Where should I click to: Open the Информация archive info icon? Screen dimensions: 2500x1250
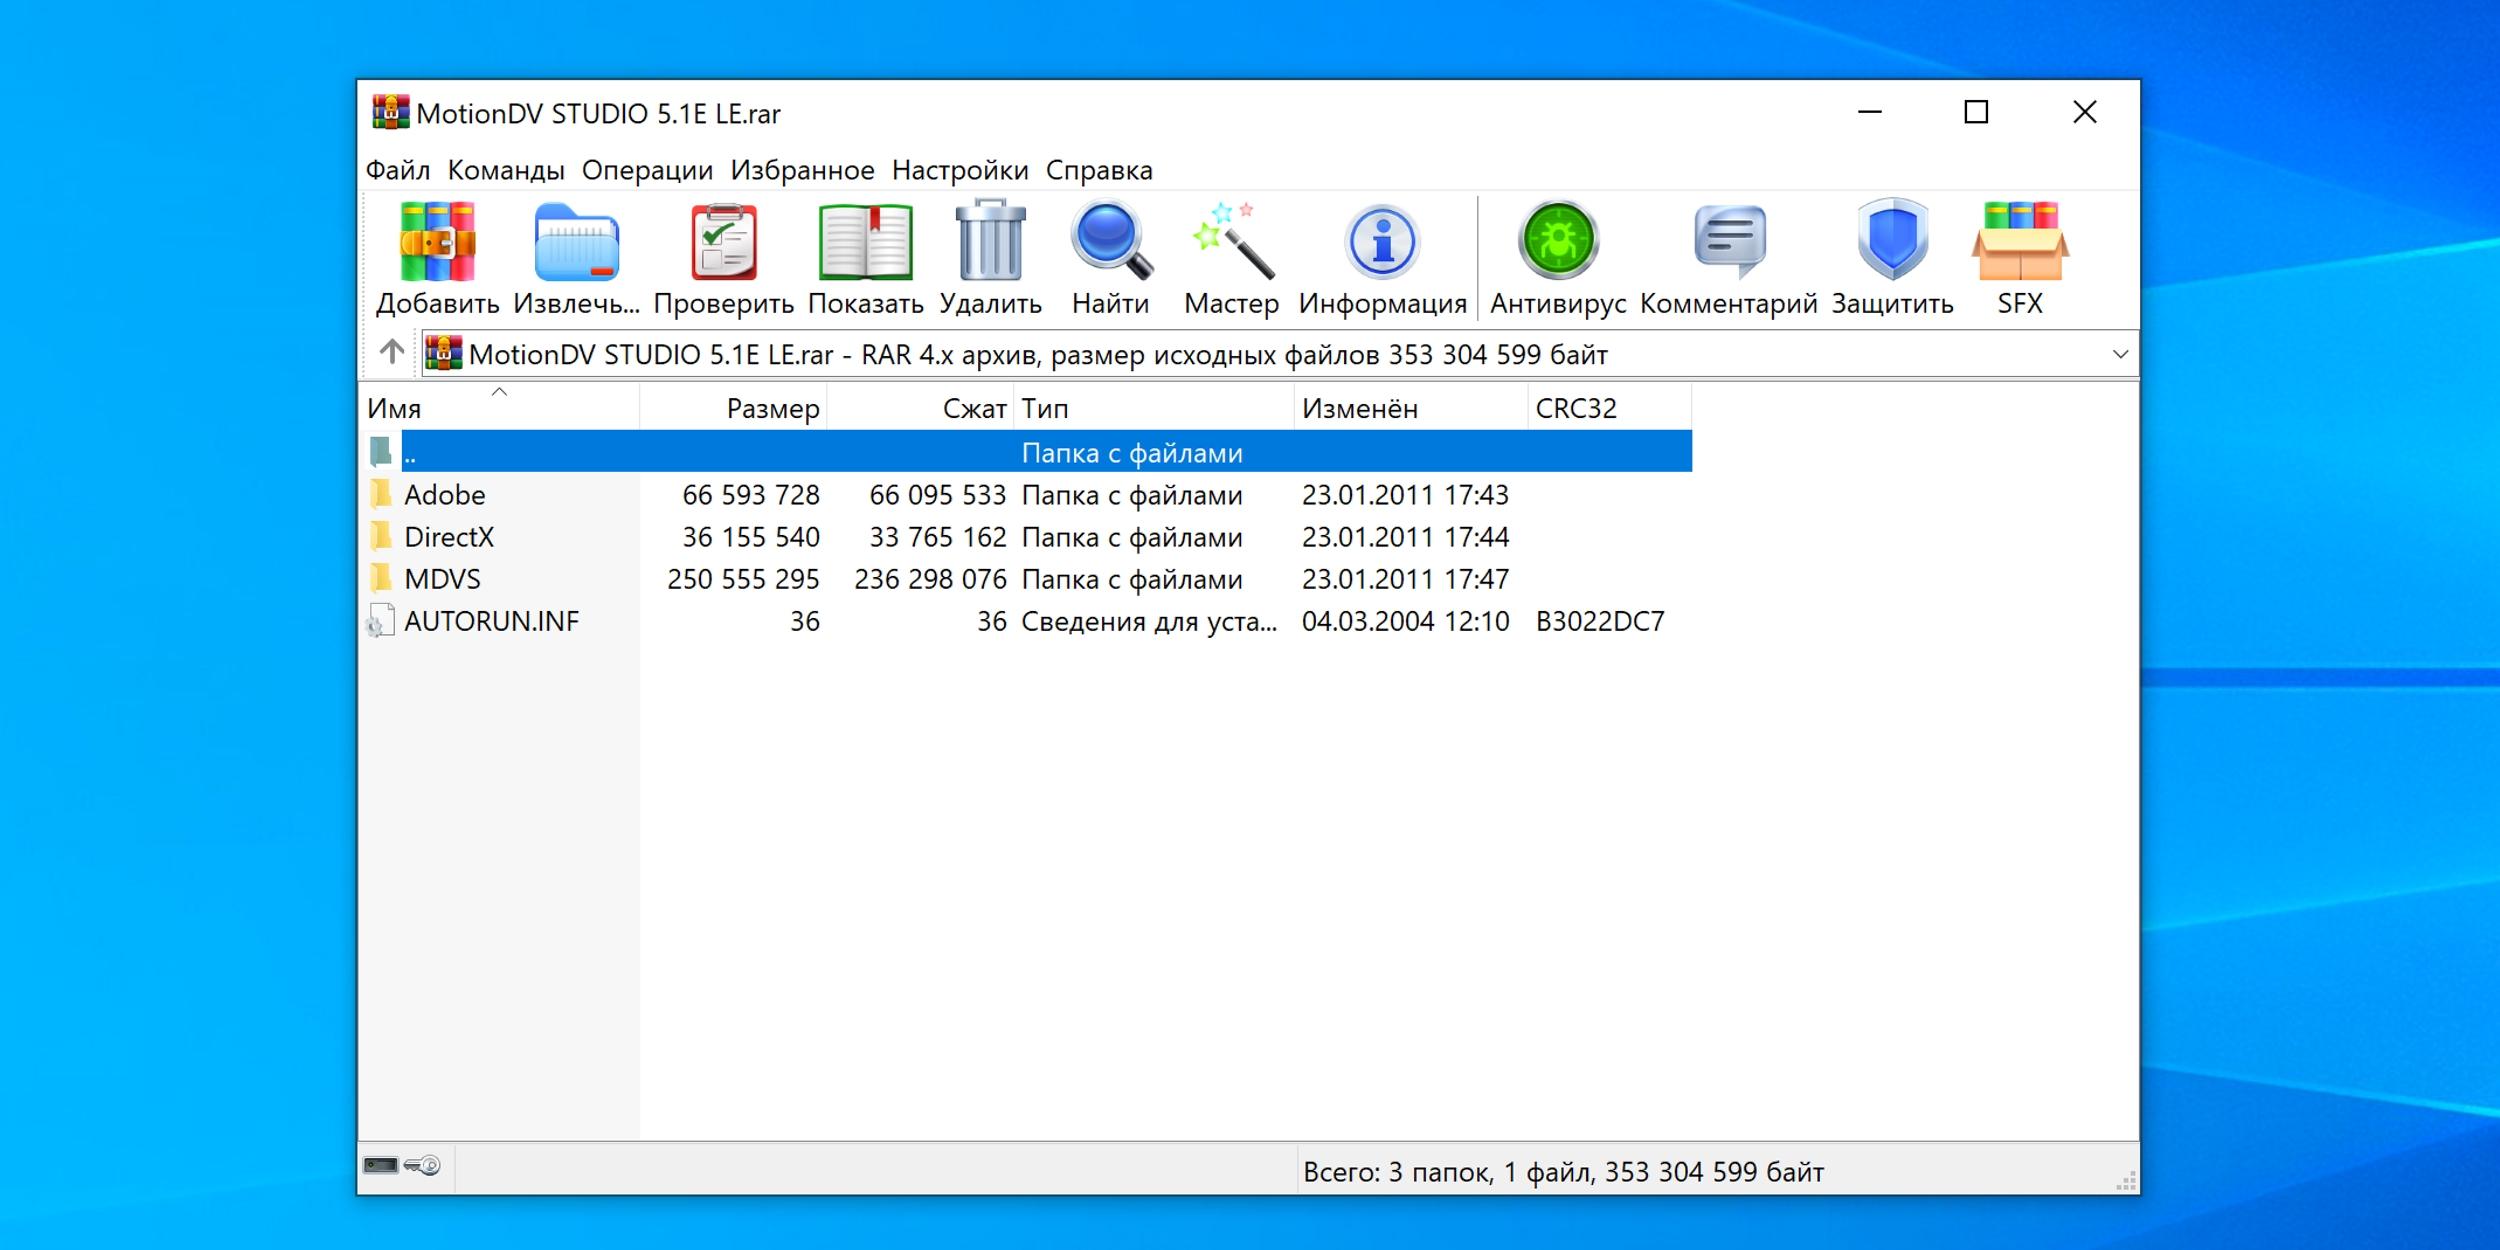(x=1383, y=243)
